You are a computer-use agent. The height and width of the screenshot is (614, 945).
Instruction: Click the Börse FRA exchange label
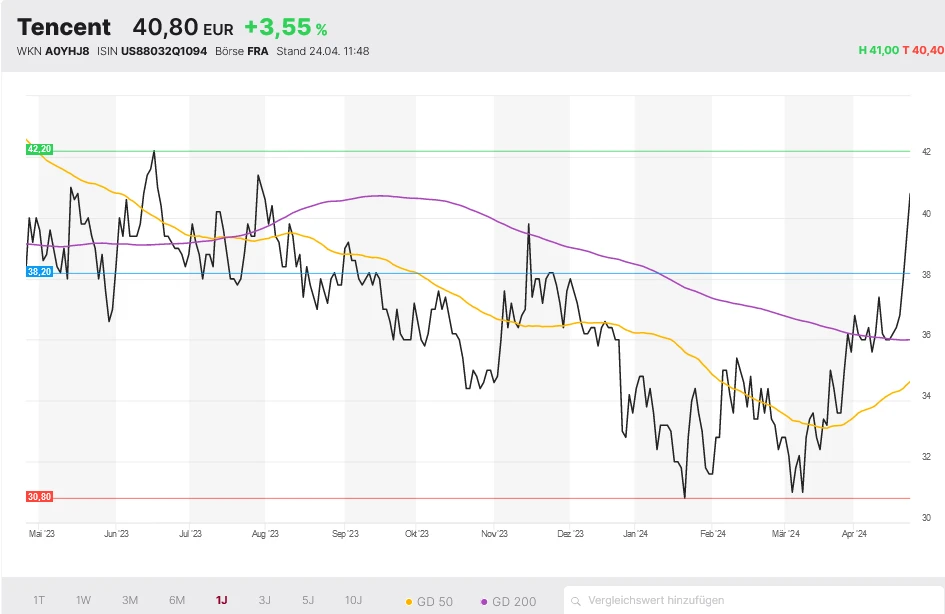242,51
